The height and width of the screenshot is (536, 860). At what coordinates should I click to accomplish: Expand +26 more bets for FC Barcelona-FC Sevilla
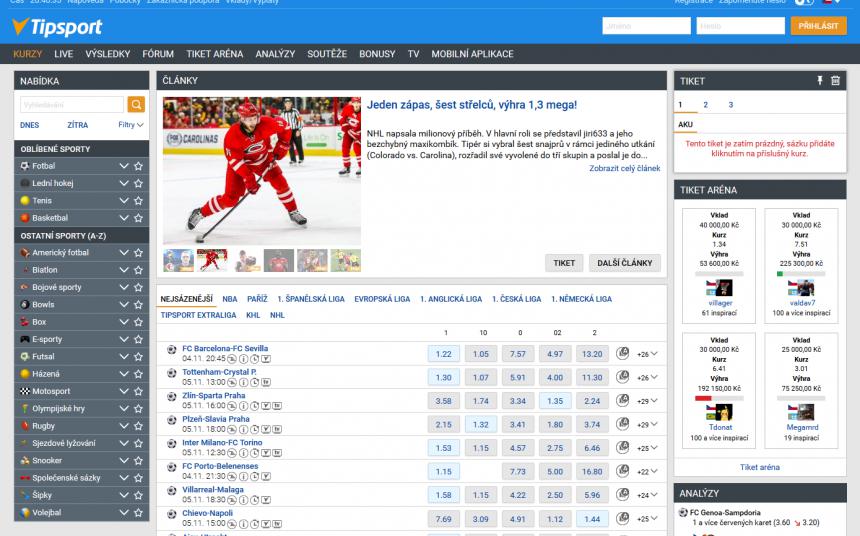647,354
